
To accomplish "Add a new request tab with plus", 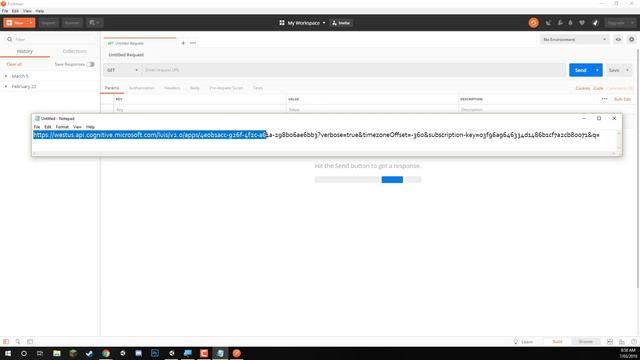I will pyautogui.click(x=183, y=43).
